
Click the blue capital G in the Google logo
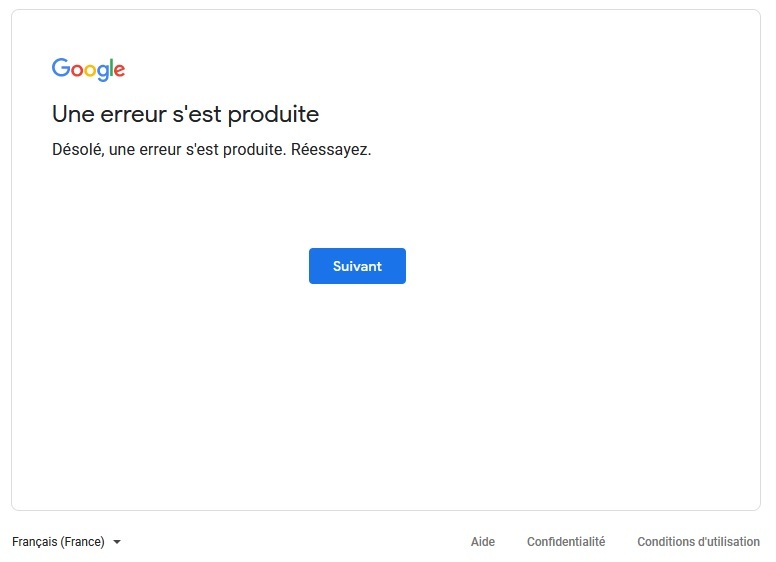61,68
